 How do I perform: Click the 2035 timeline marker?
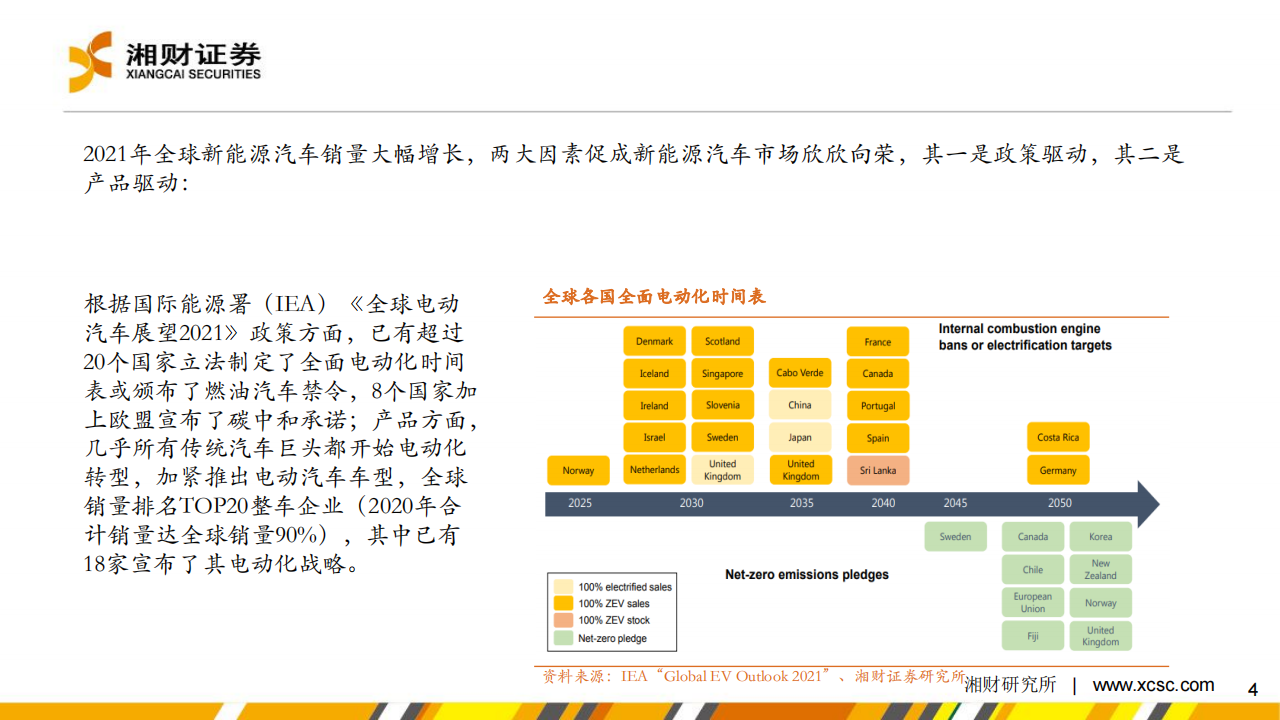click(801, 503)
